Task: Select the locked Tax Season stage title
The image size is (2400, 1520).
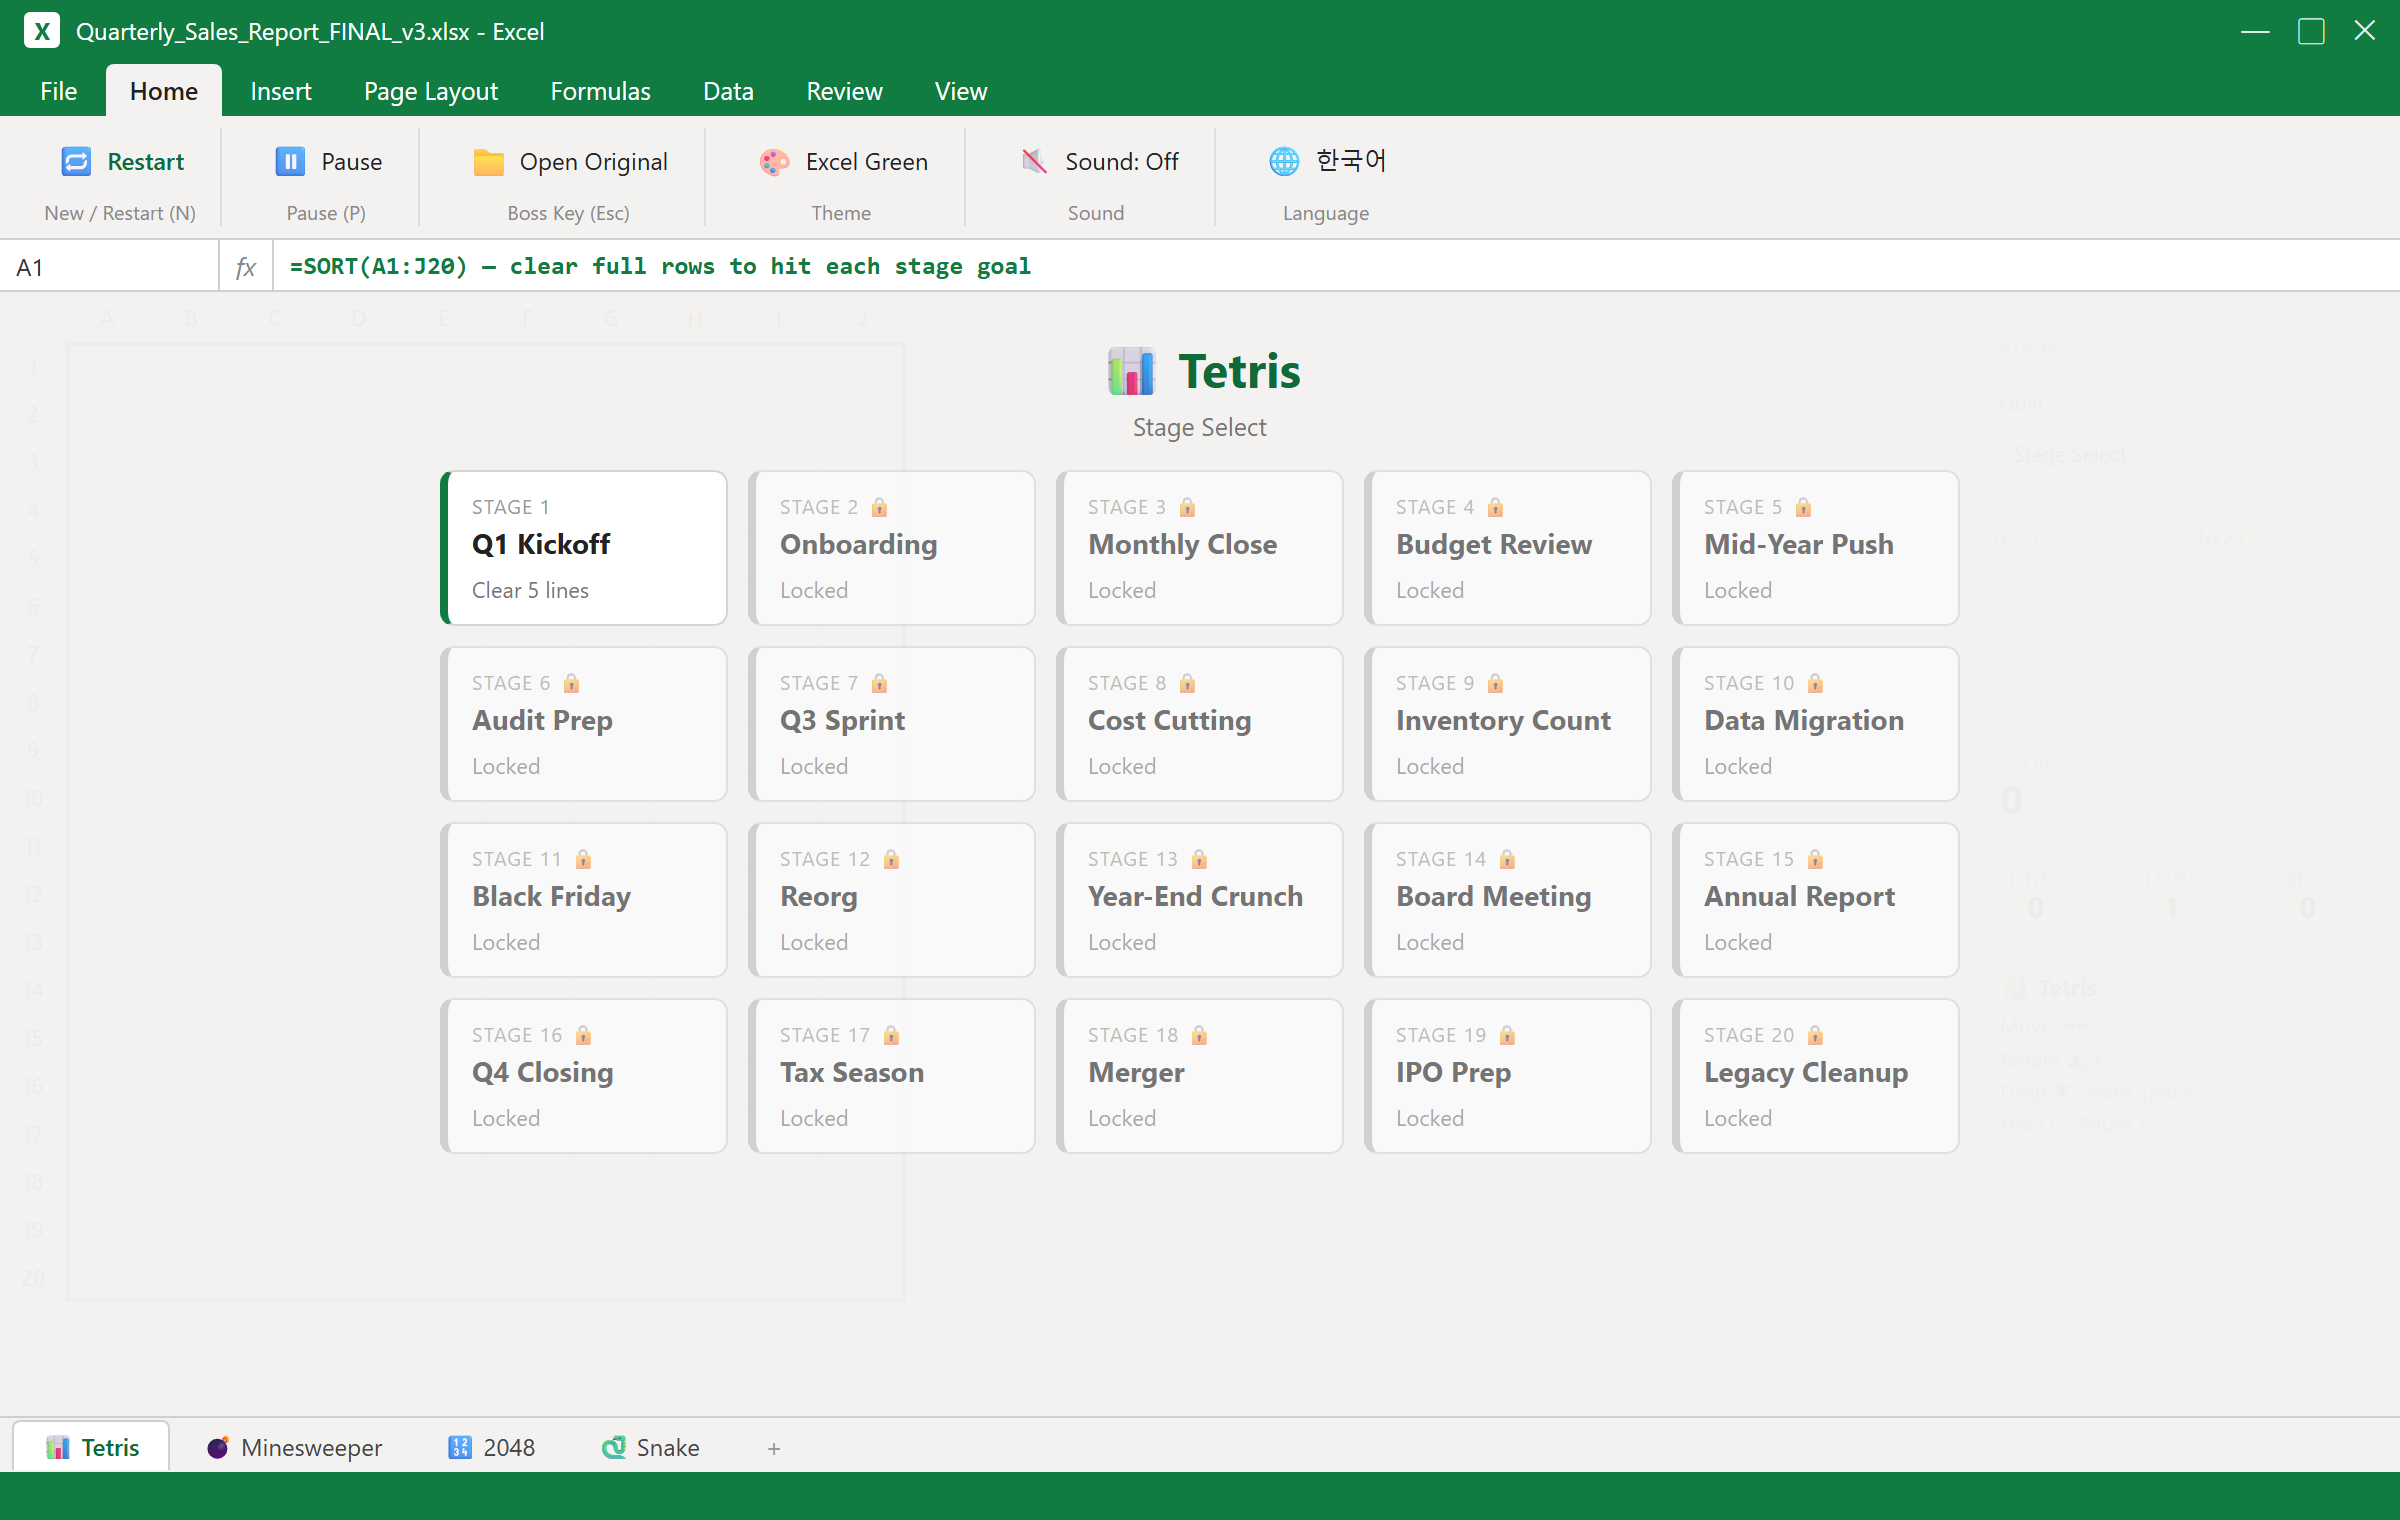Action: [852, 1072]
